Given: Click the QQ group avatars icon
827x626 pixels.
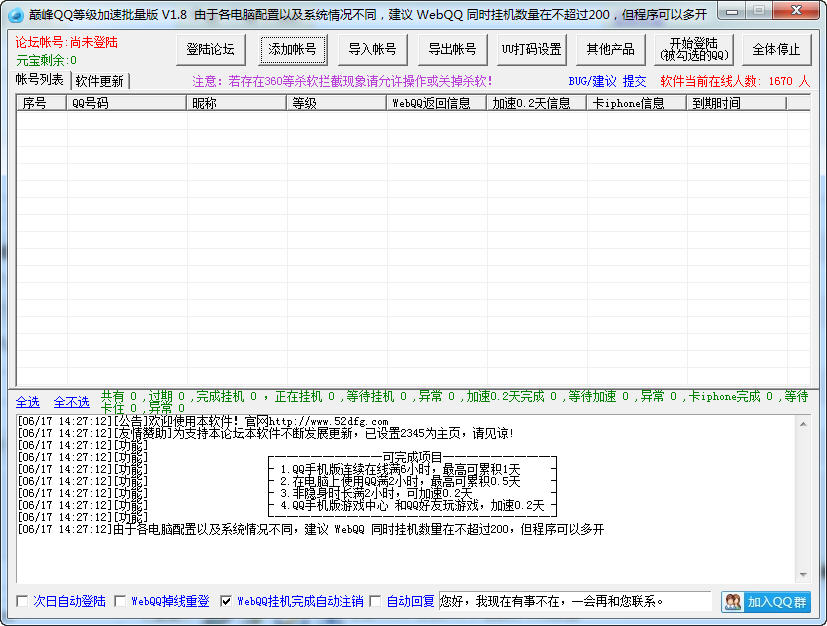Looking at the screenshot, I should coord(733,602).
